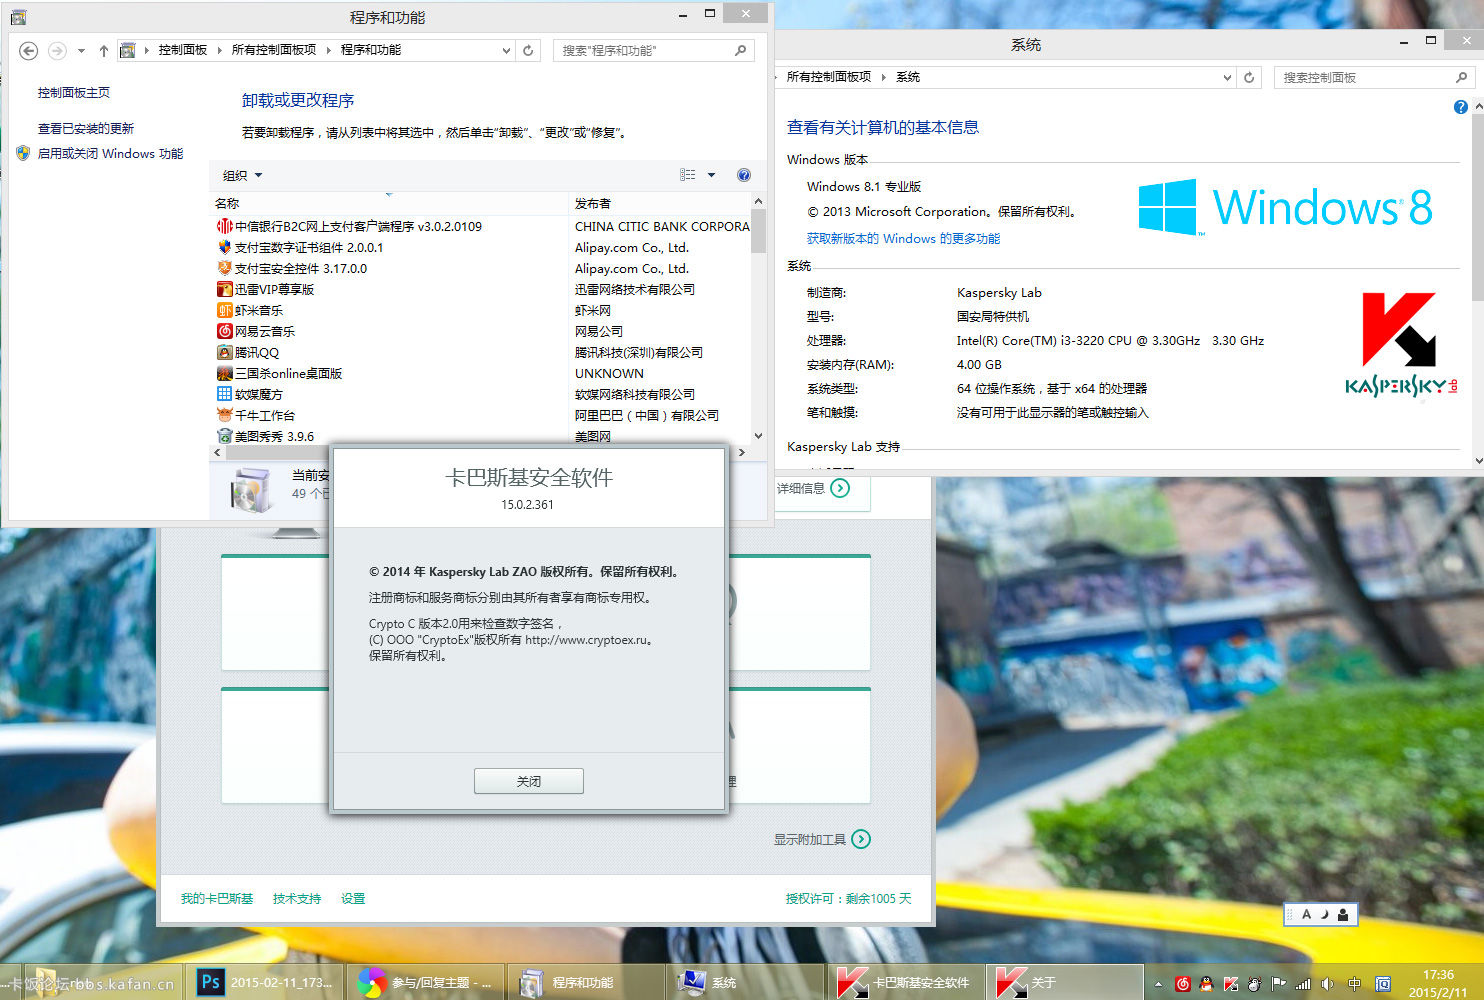The image size is (1484, 1000).
Task: Expand address dropdown in 系统 window
Action: coord(1227,77)
